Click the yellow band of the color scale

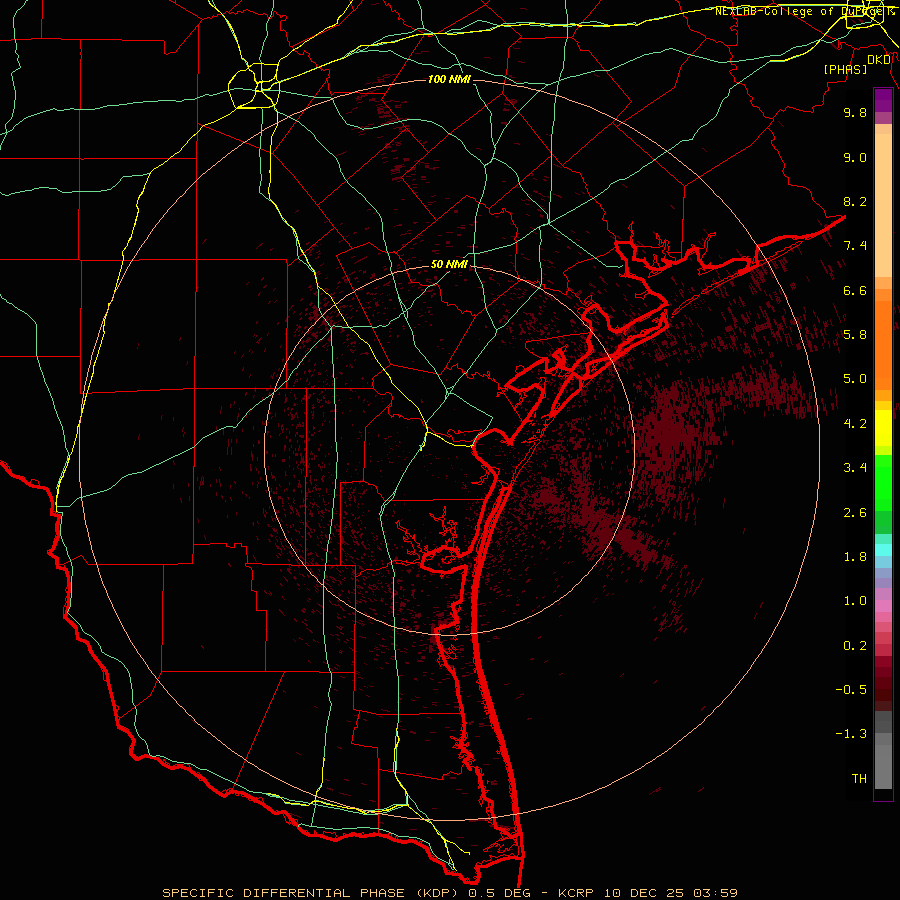click(883, 428)
